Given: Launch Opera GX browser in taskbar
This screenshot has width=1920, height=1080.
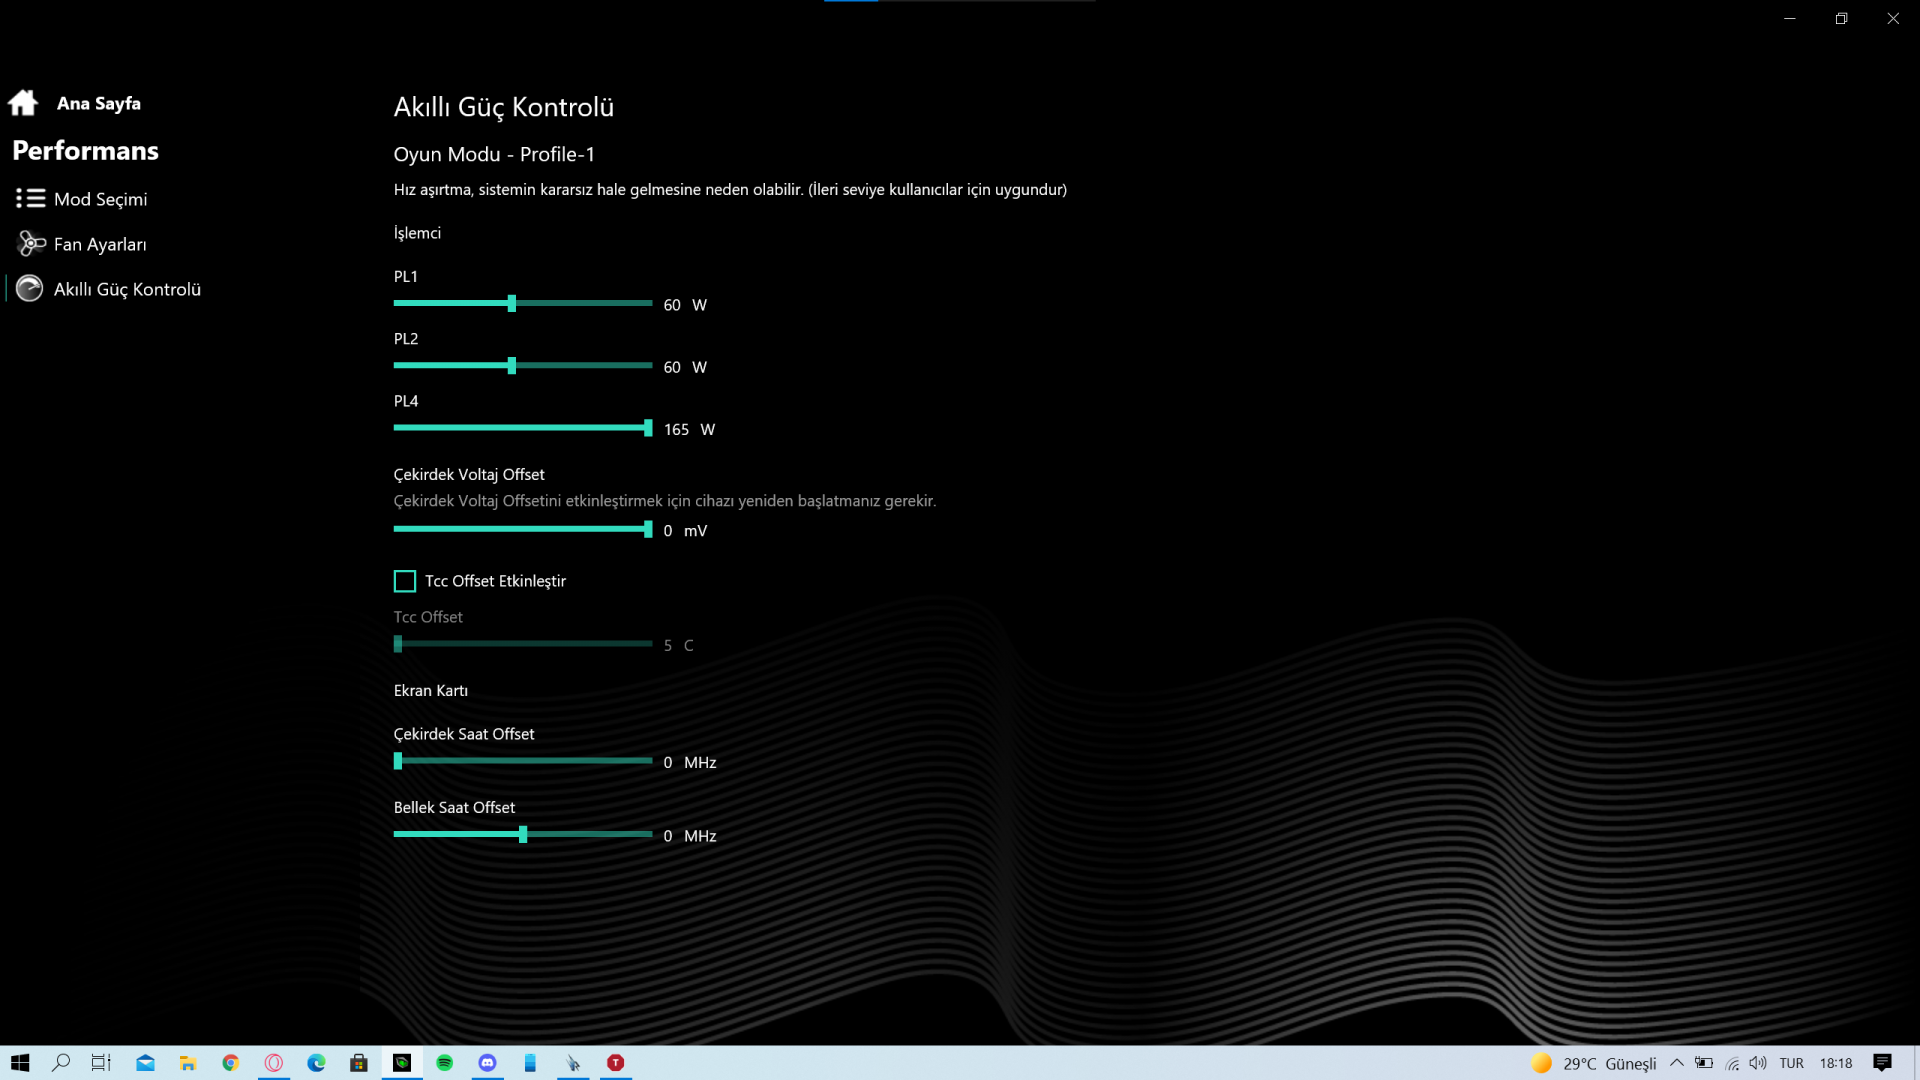Looking at the screenshot, I should [x=274, y=1063].
